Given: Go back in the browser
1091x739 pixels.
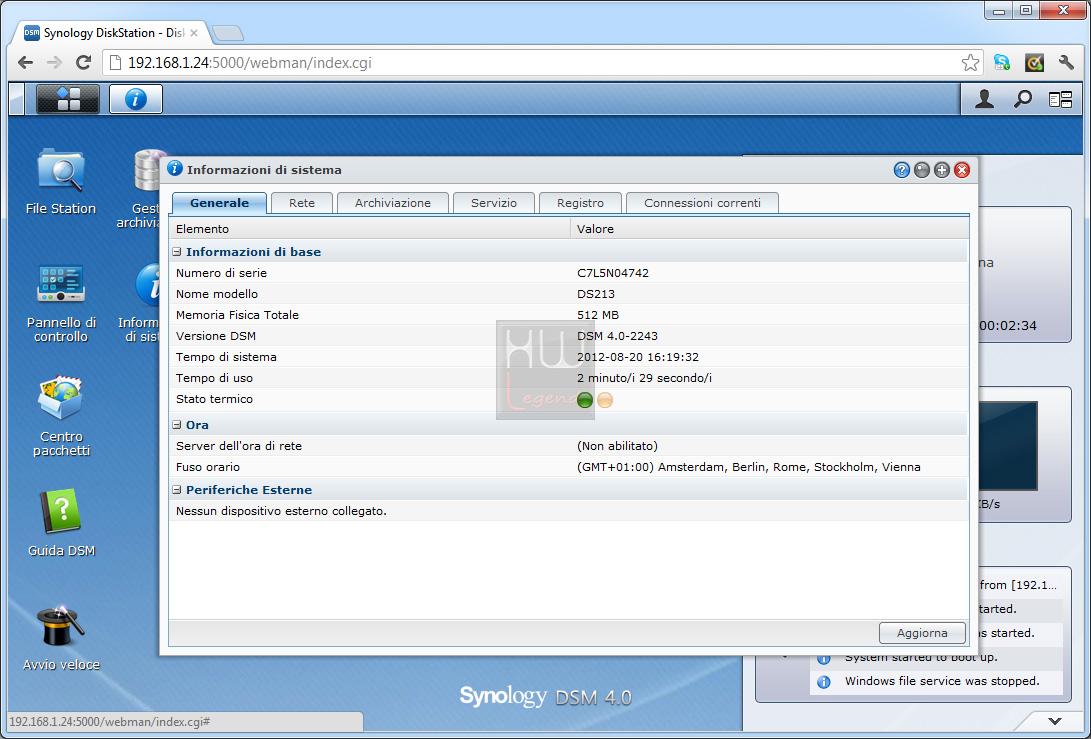Looking at the screenshot, I should coord(26,63).
